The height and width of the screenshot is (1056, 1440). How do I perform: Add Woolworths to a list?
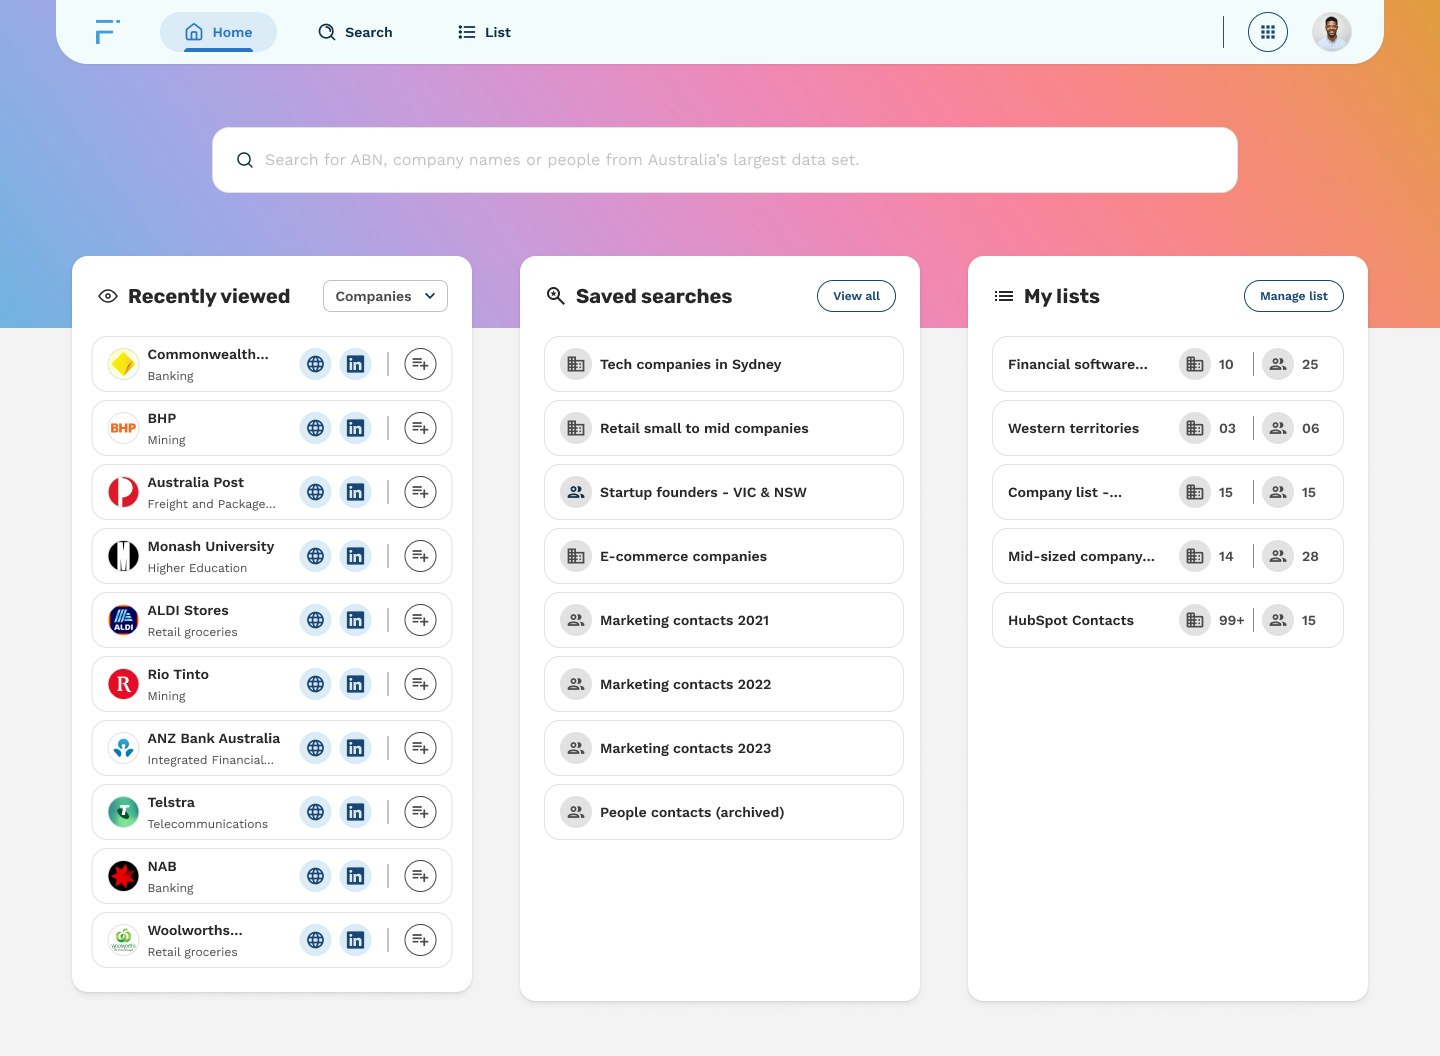point(420,940)
